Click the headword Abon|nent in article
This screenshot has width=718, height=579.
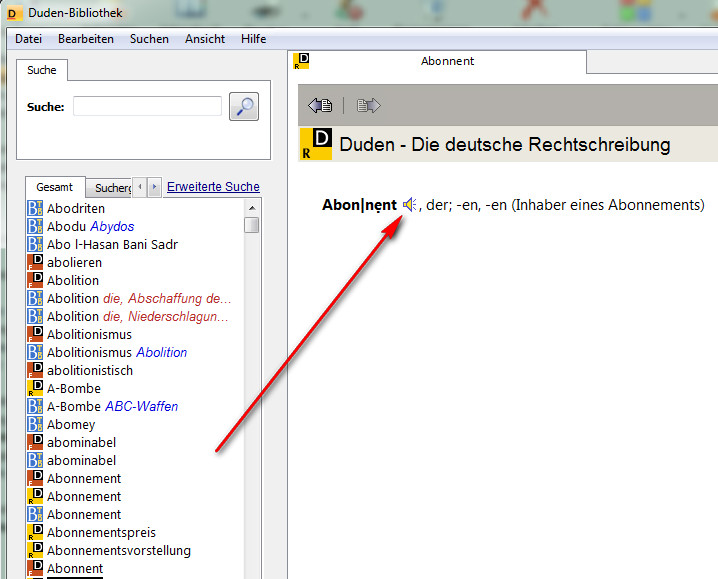(x=359, y=205)
